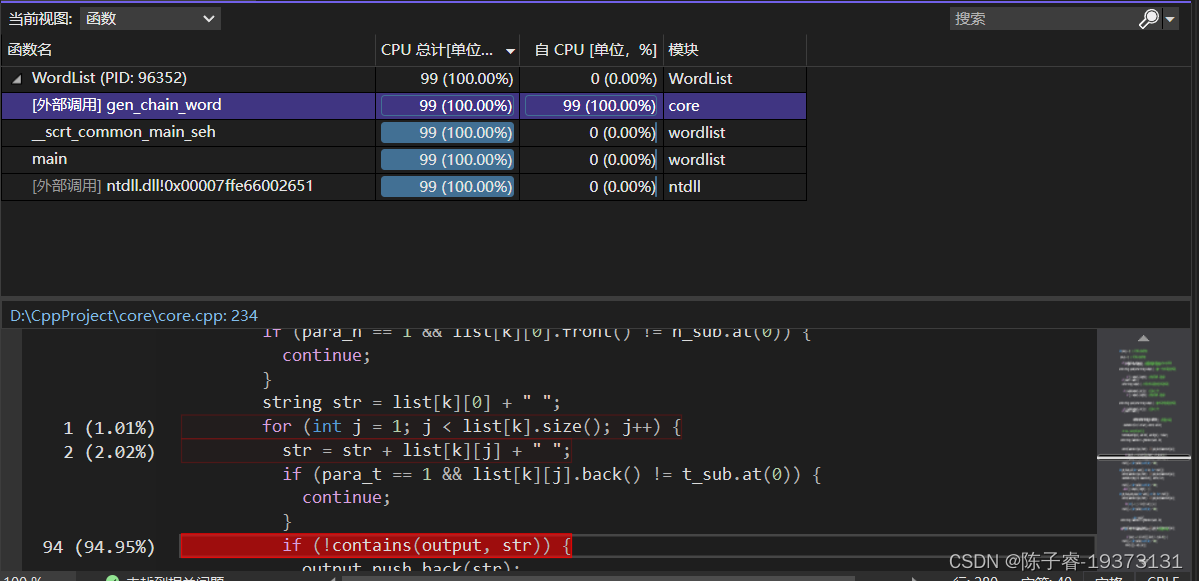This screenshot has width=1199, height=581.
Task: Click the search magnifier icon
Action: (1148, 19)
